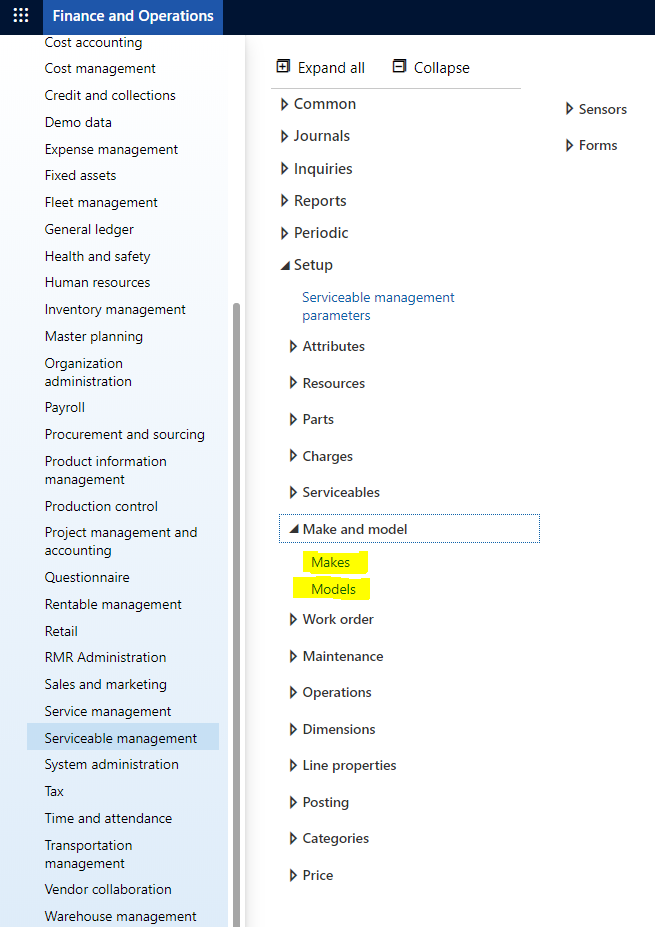Expand the Price group
Screen dimensions: 655x927
coord(312,875)
